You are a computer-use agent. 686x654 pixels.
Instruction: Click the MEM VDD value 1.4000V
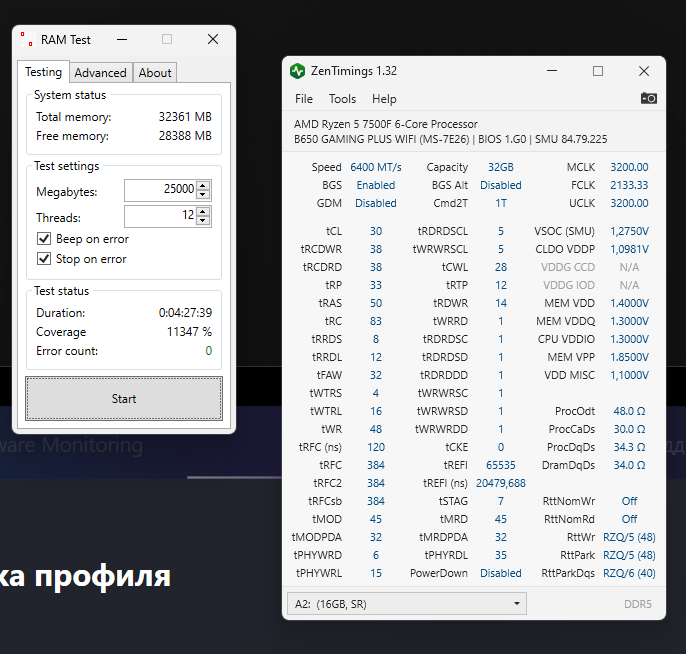[x=629, y=303]
